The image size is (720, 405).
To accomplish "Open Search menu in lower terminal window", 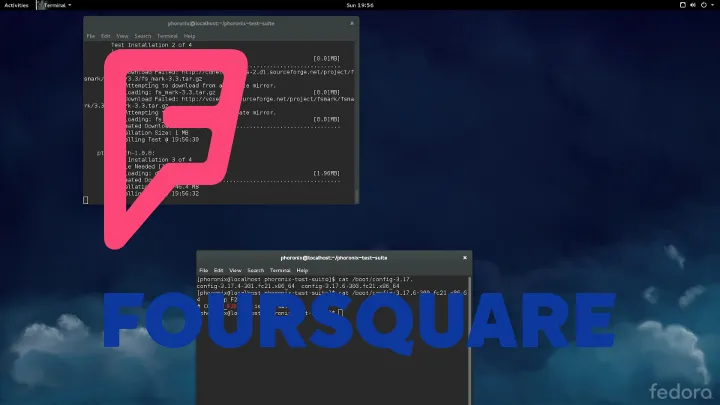I will pos(255,270).
